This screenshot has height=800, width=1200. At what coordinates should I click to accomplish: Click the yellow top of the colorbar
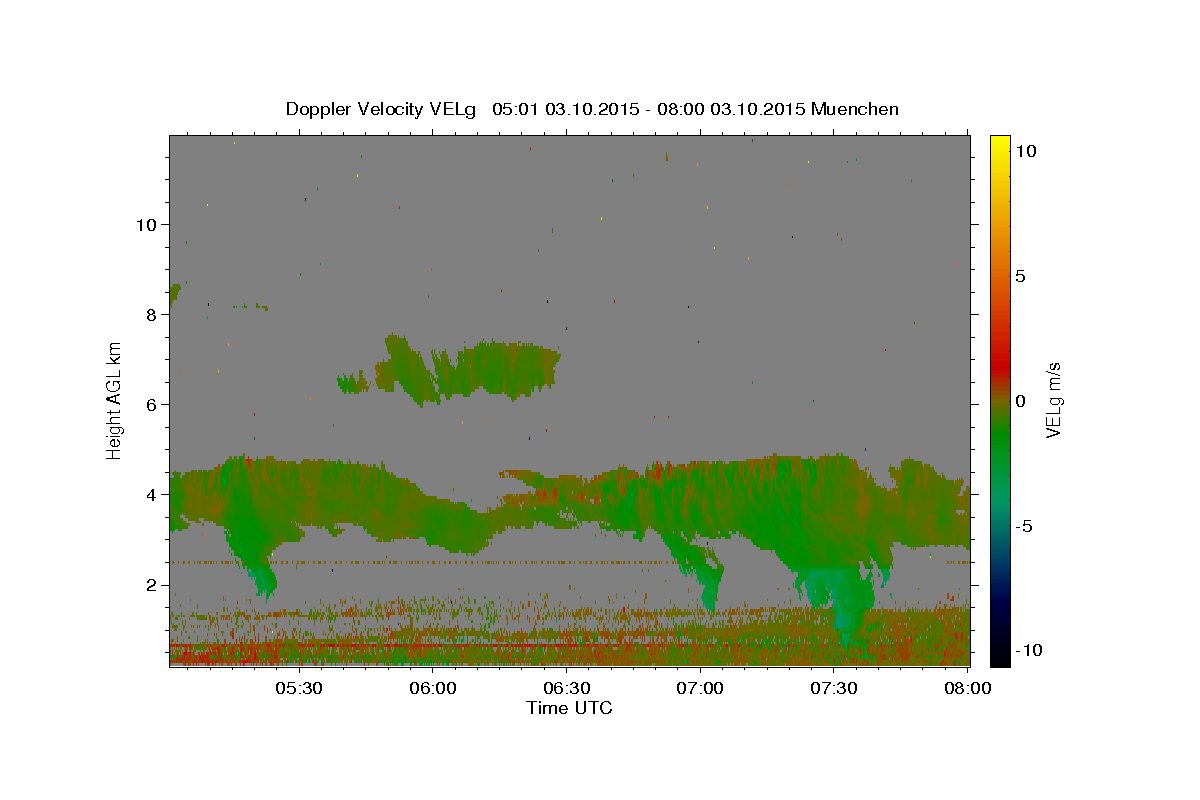coord(1000,145)
